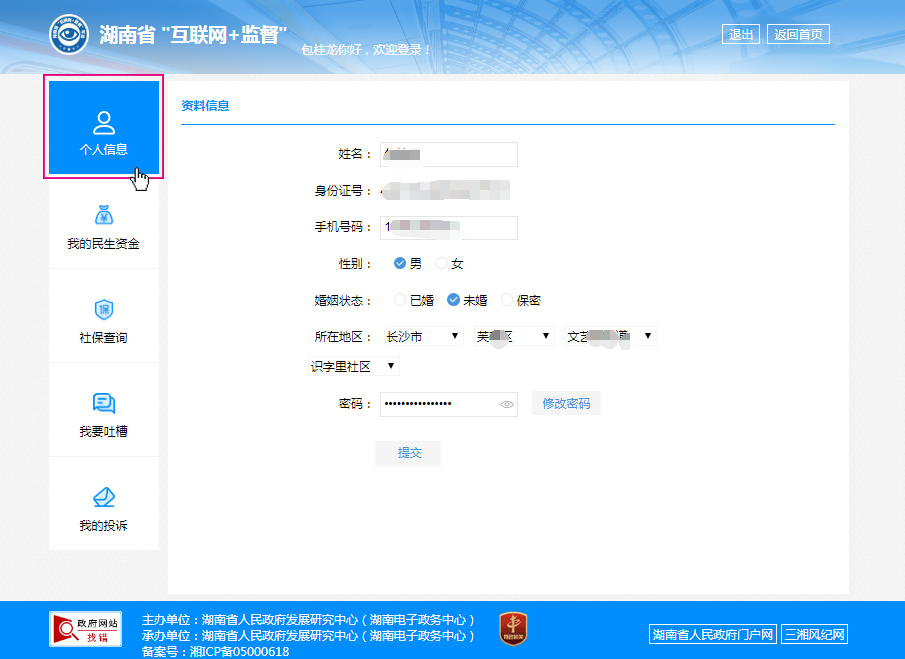Click the 社保查询 shield icon
This screenshot has width=905, height=659.
[104, 309]
